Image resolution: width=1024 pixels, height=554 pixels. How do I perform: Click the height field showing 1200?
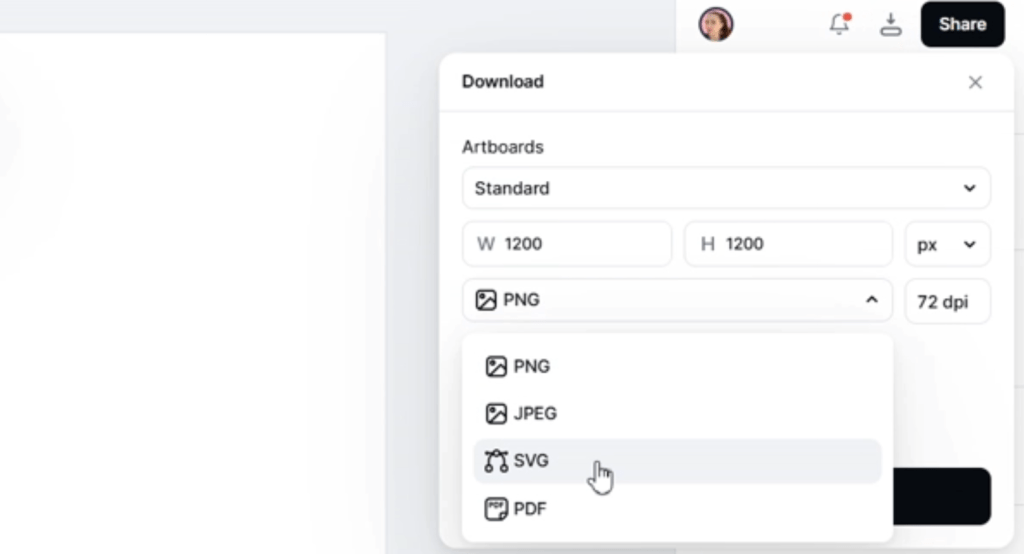788,244
